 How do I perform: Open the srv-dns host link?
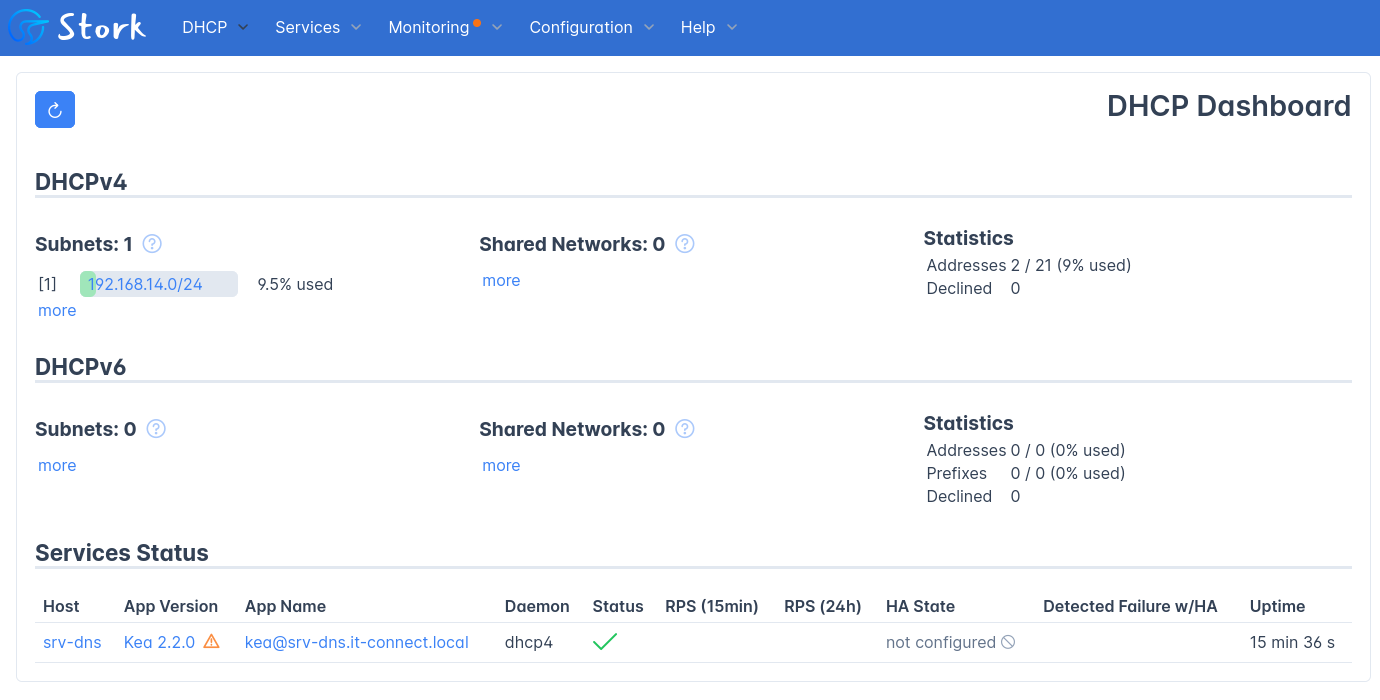pos(72,641)
